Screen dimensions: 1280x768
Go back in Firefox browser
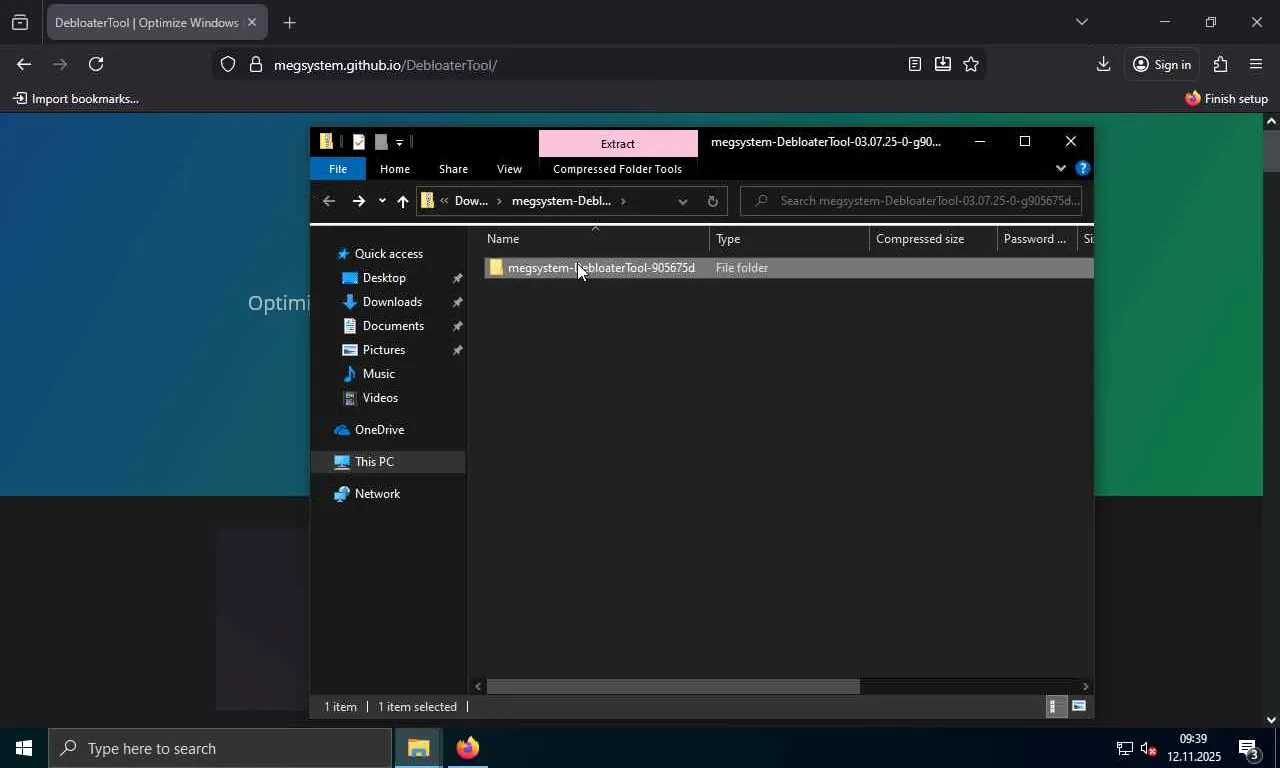[24, 64]
